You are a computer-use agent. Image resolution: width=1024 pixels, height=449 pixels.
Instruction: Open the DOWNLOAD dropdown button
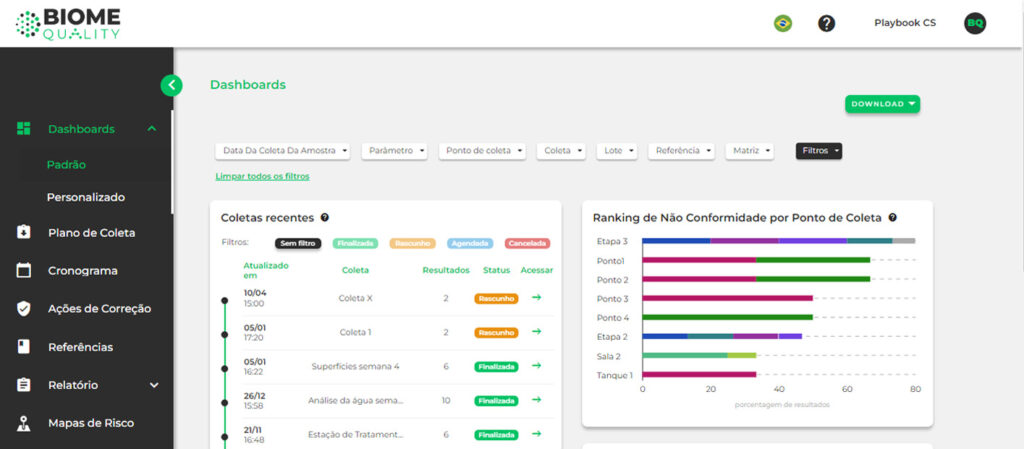coord(882,104)
